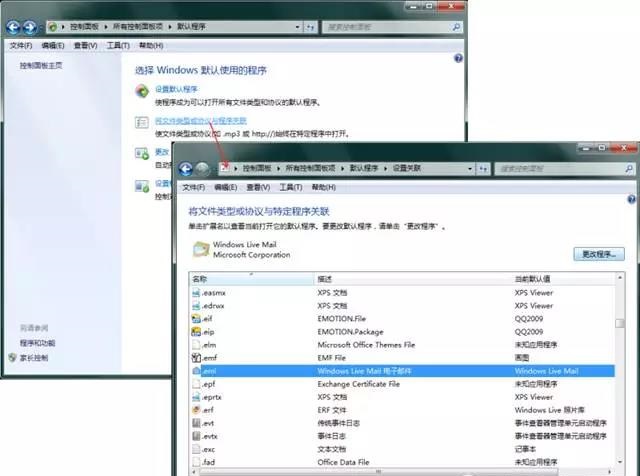Click the refresh icon in Set Associations address bar

(x=483, y=169)
